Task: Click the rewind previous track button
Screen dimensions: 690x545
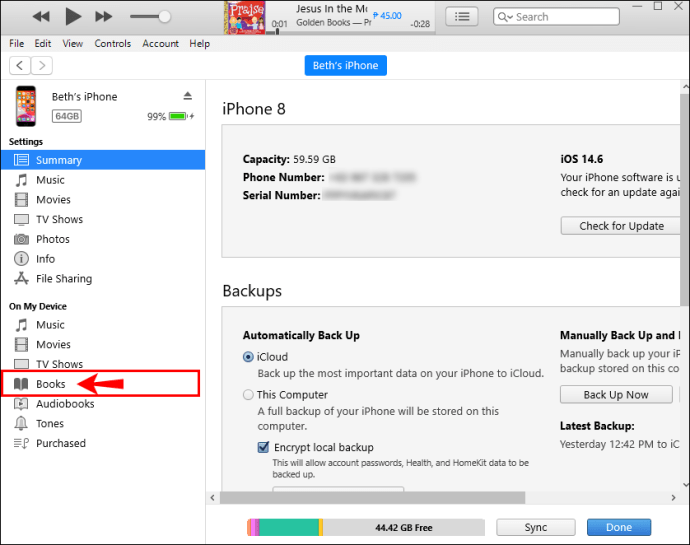Action: click(x=41, y=17)
